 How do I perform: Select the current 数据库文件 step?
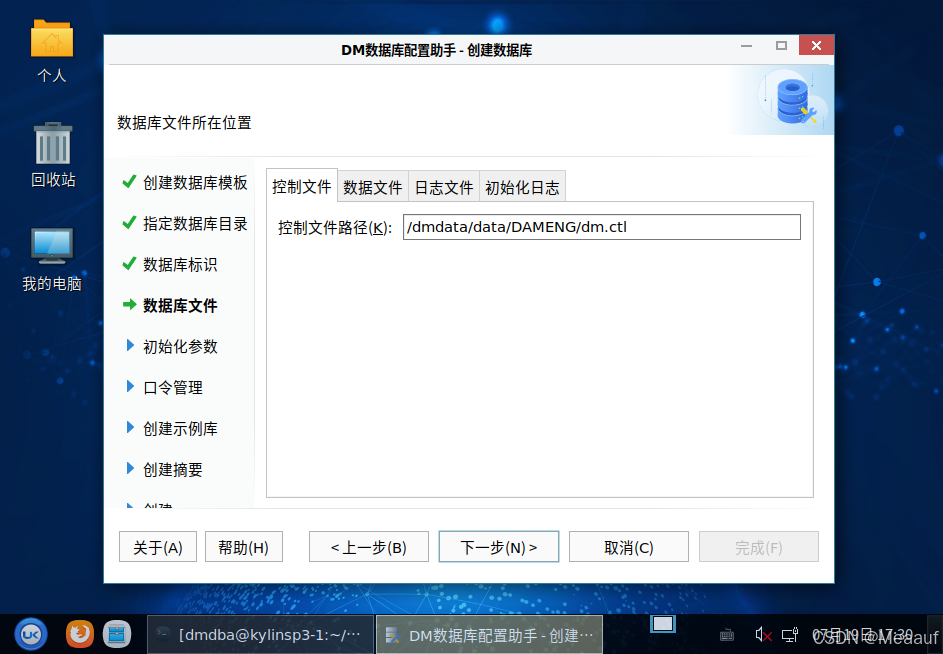coord(180,306)
